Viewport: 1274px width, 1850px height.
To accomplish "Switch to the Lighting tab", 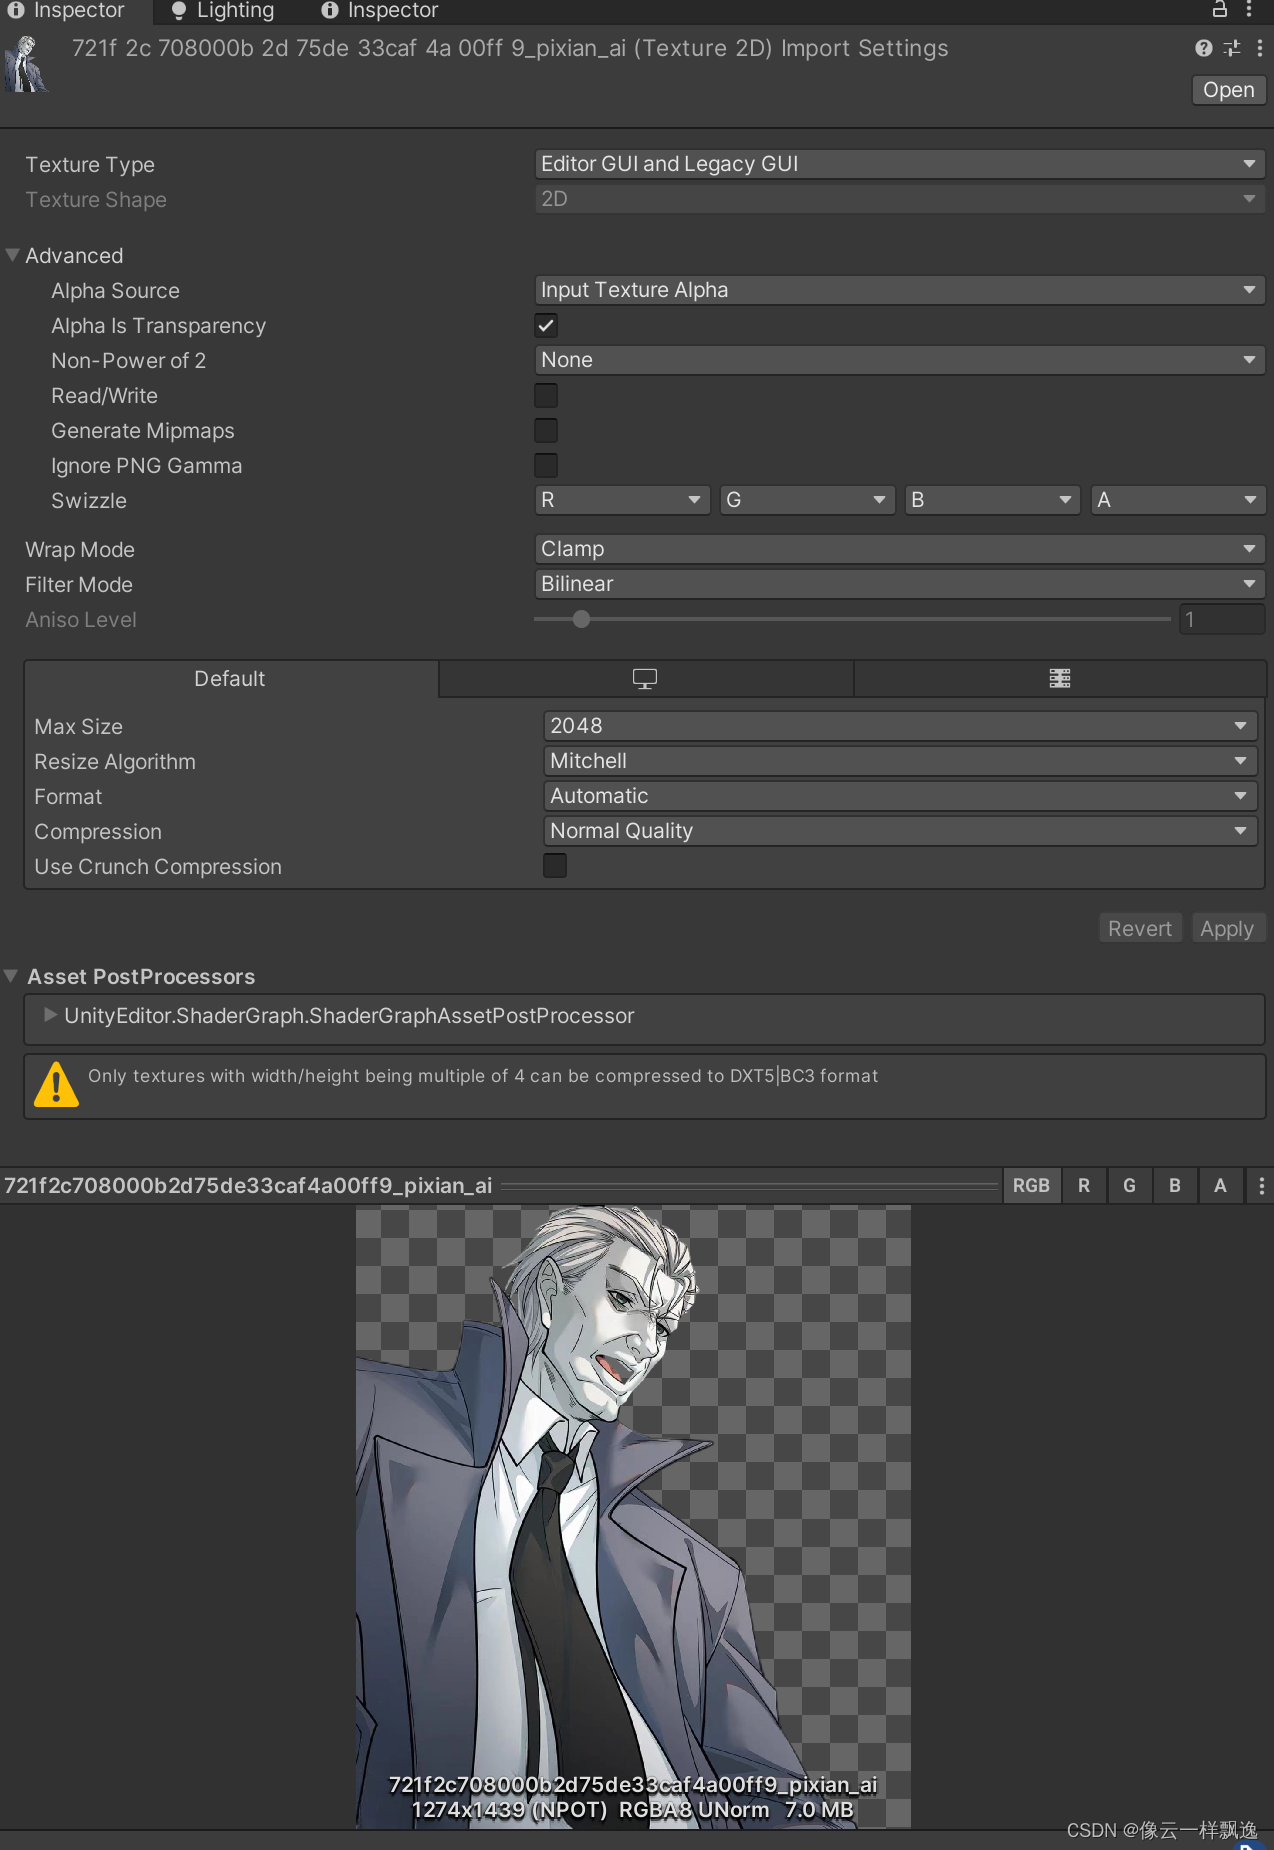I will click(222, 11).
